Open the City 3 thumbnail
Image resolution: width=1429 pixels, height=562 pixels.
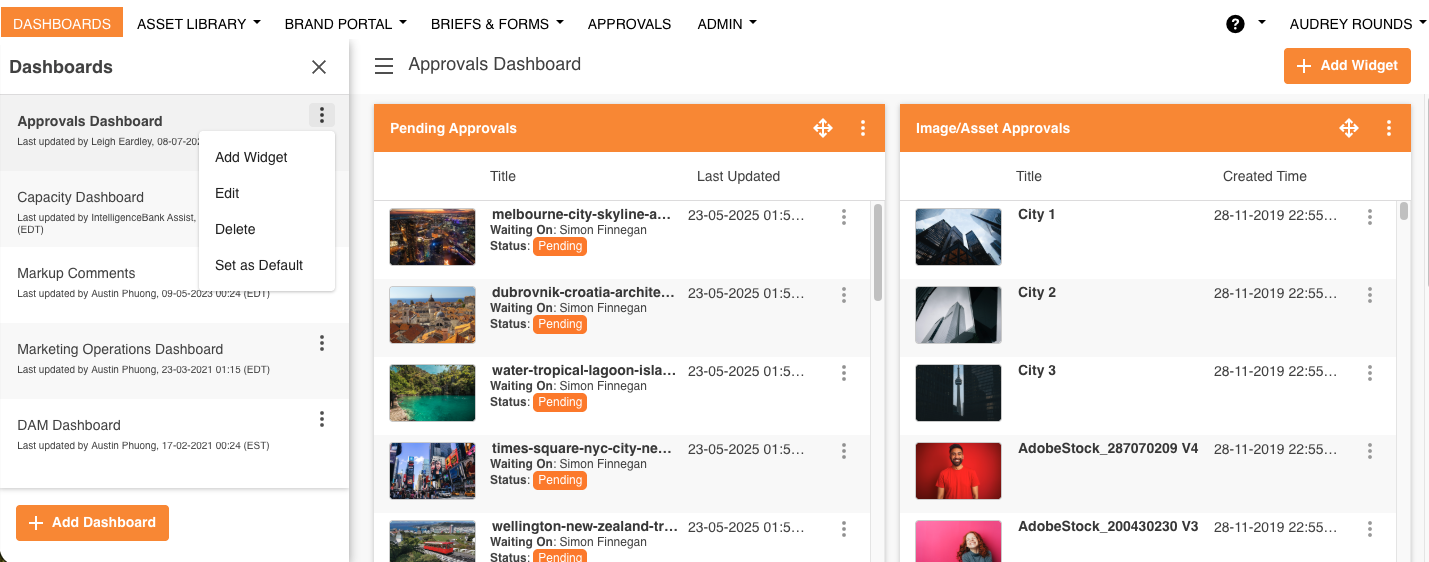958,392
